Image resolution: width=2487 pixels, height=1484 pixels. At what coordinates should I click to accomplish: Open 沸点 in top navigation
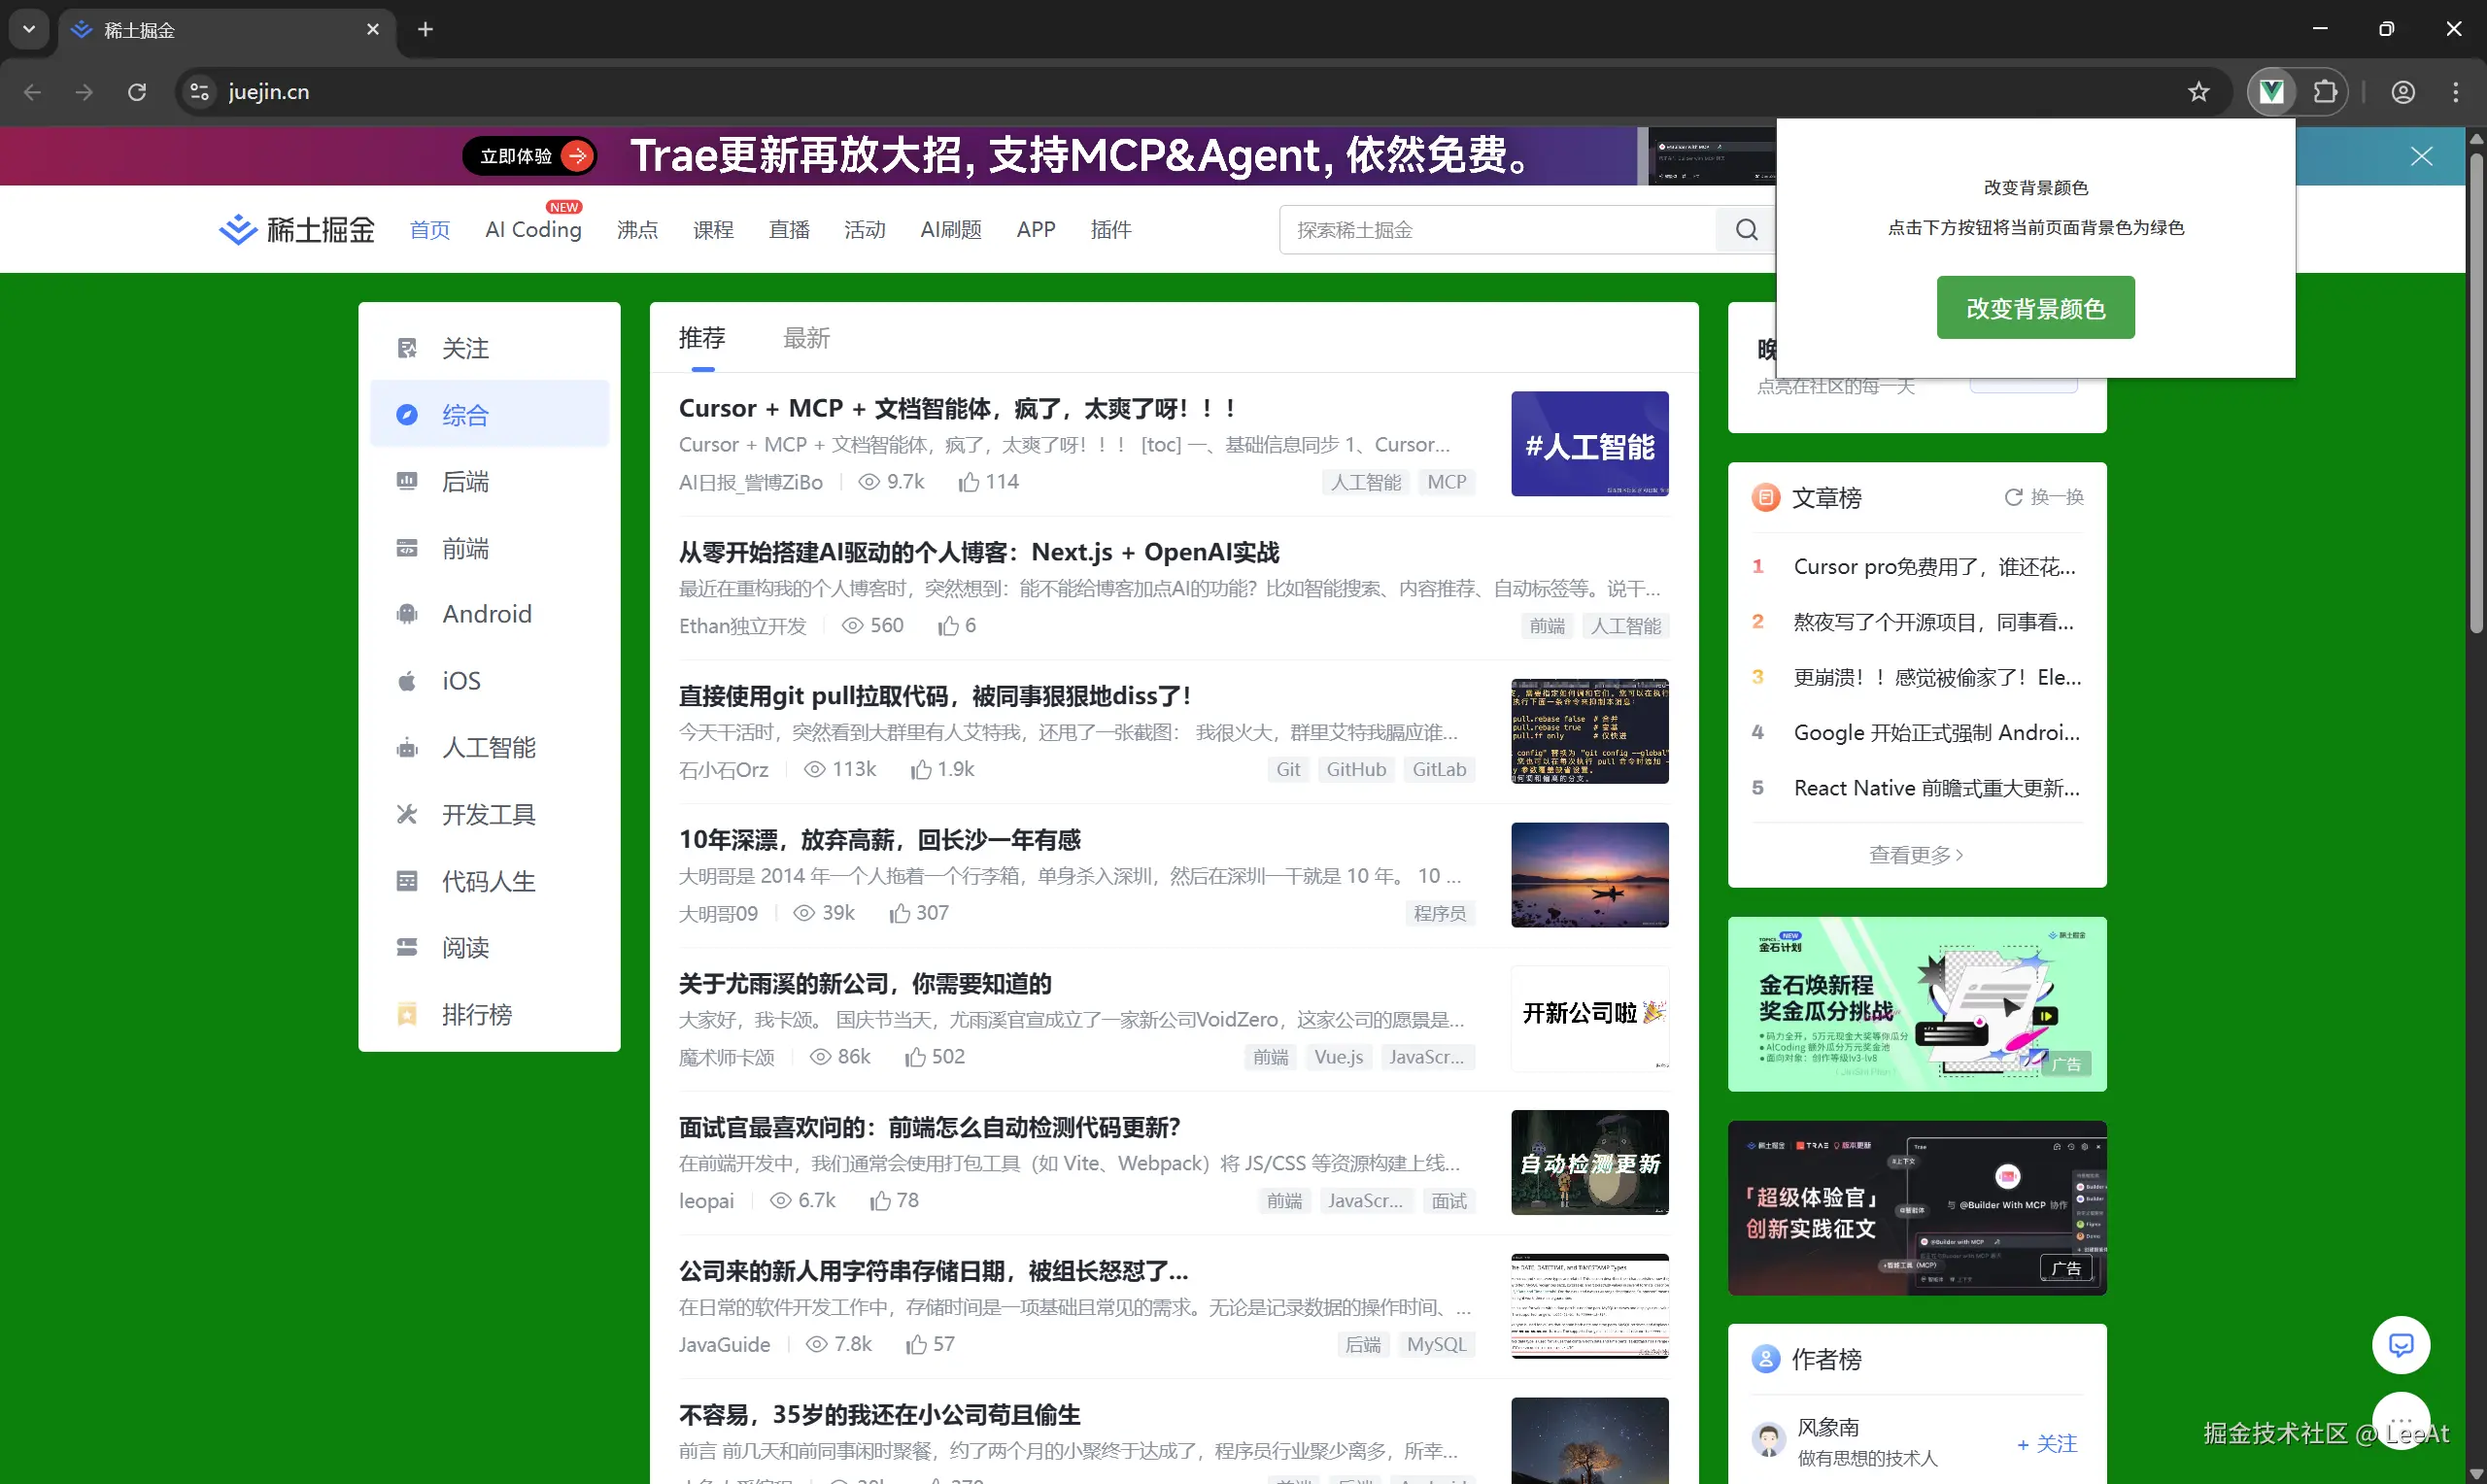(x=637, y=230)
